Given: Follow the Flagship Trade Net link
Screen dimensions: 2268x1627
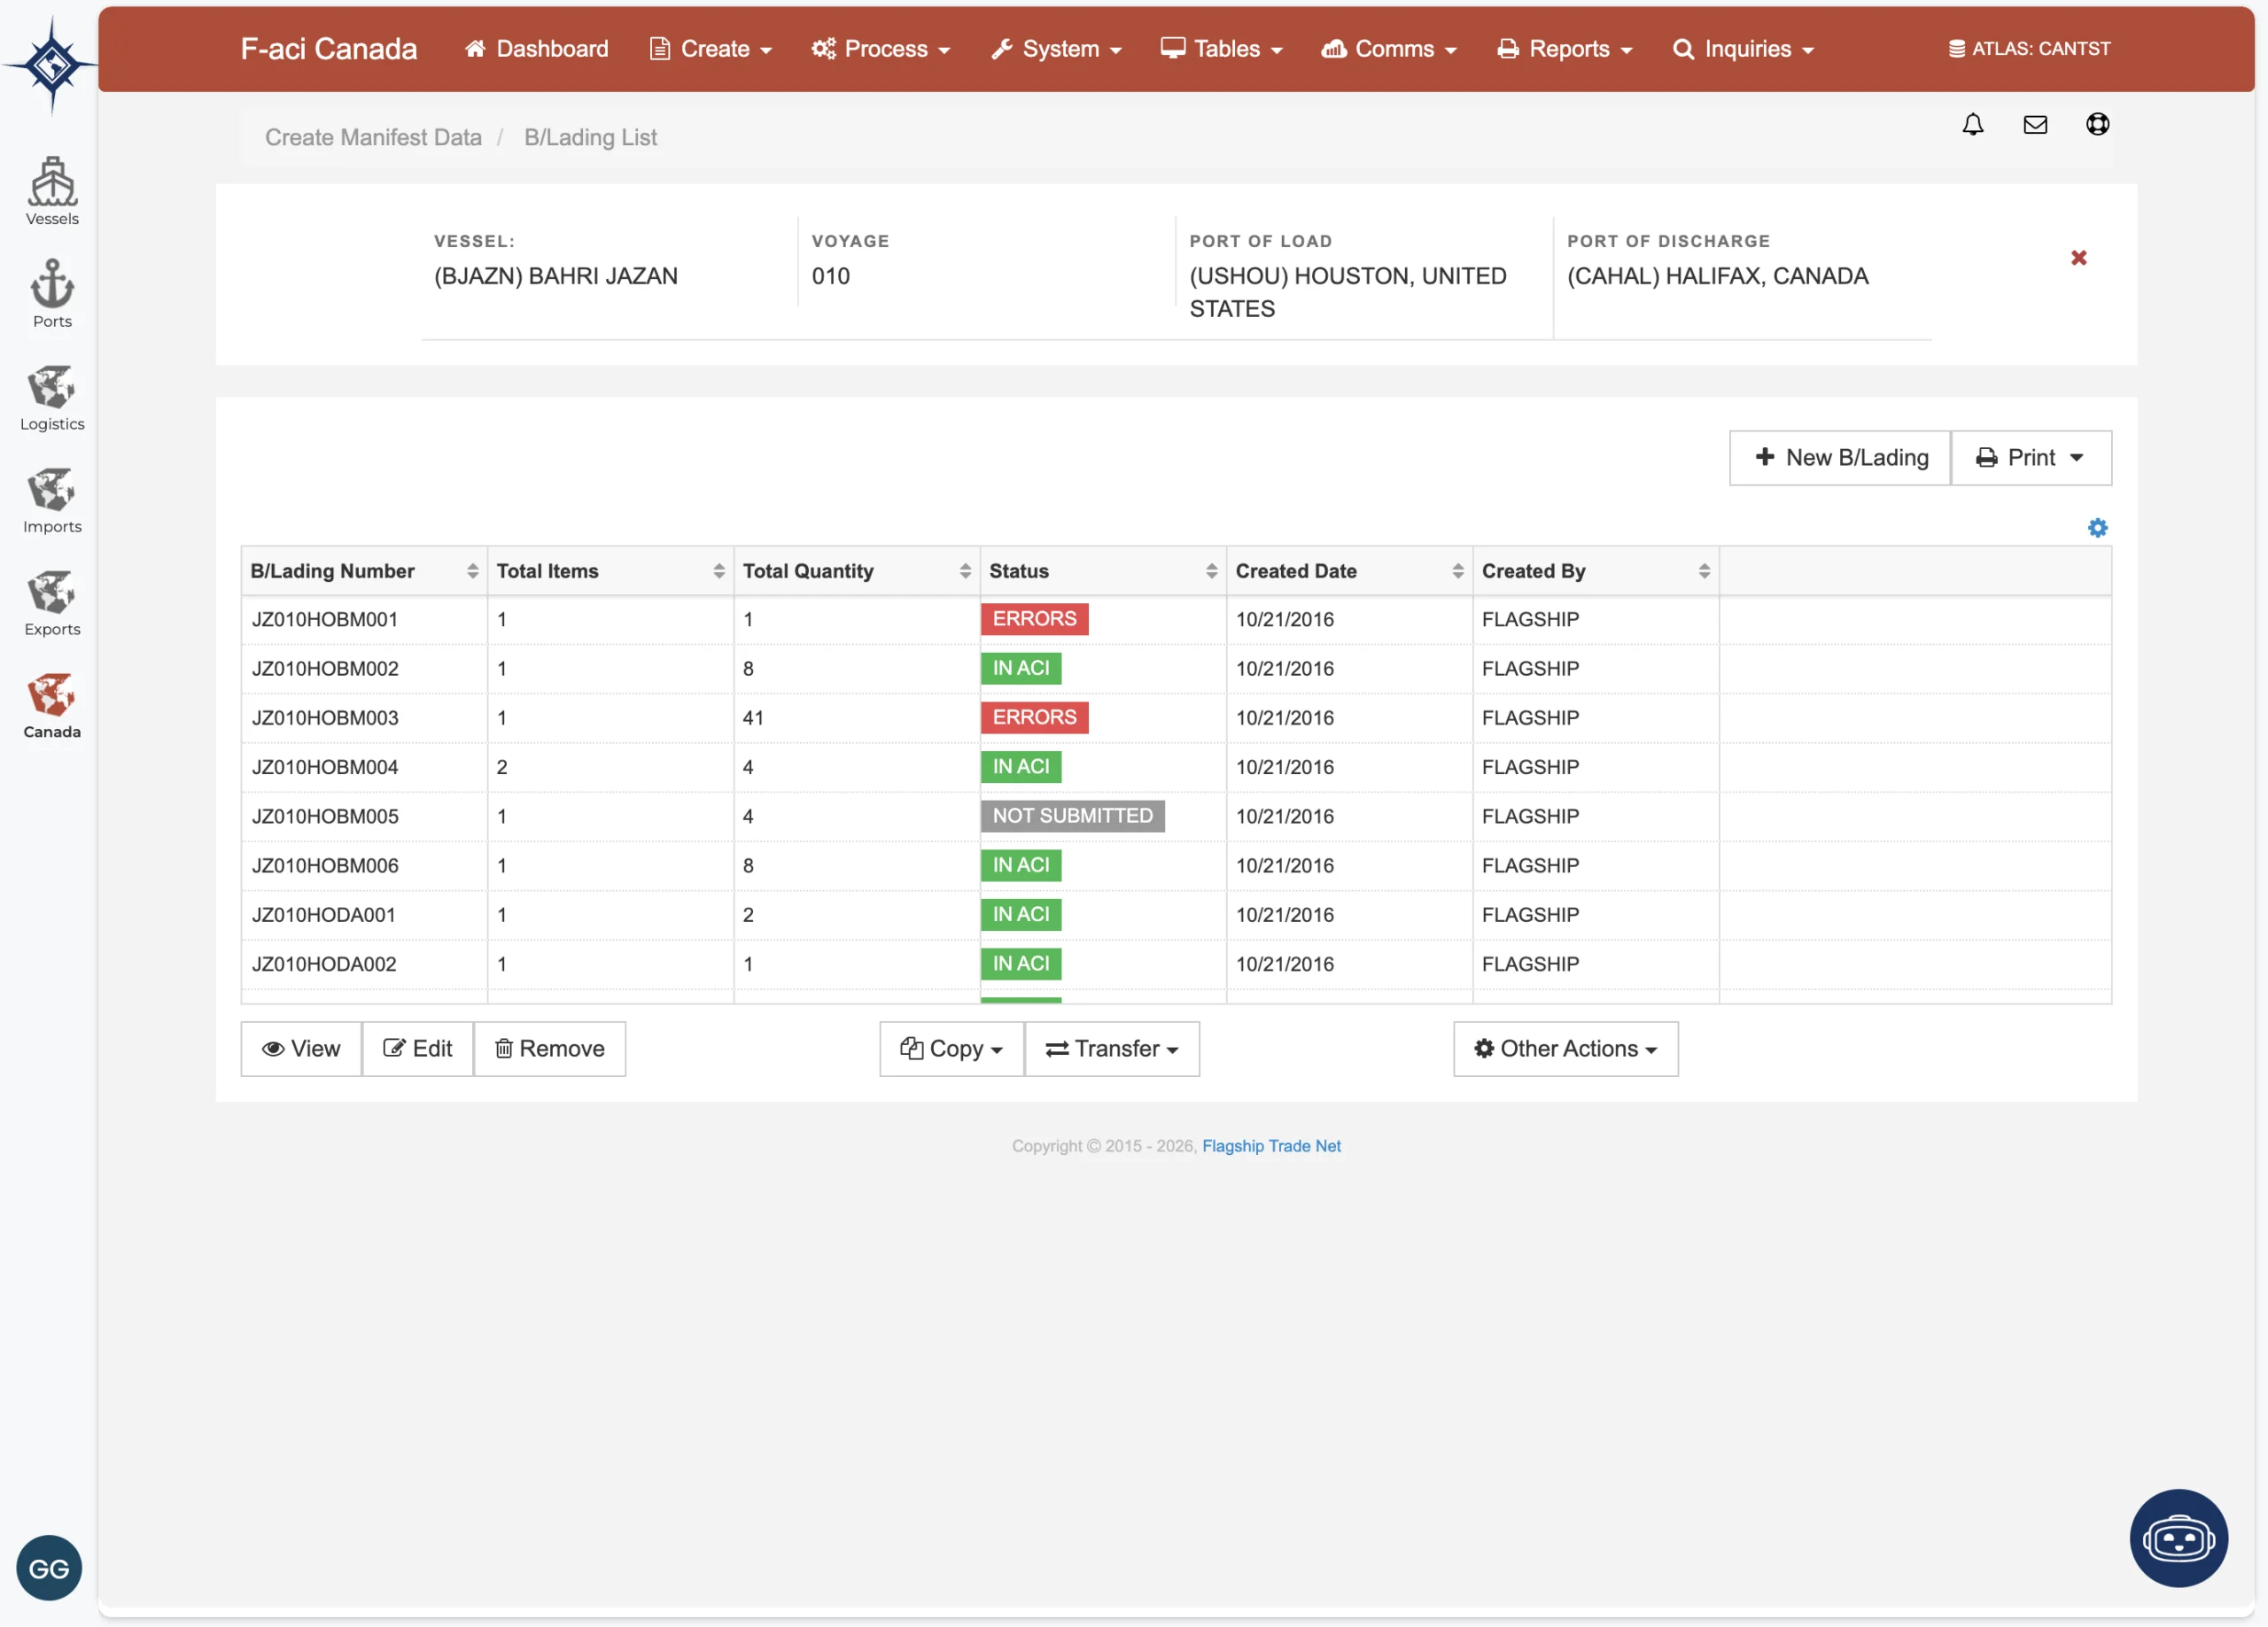Looking at the screenshot, I should [1270, 1146].
